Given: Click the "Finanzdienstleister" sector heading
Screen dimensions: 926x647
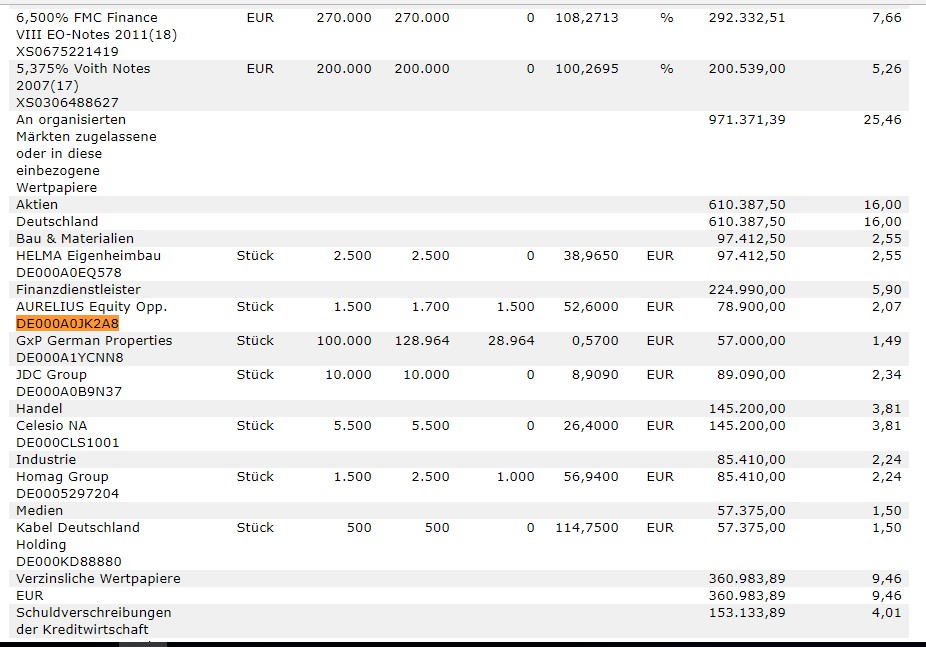Looking at the screenshot, I should tap(78, 290).
